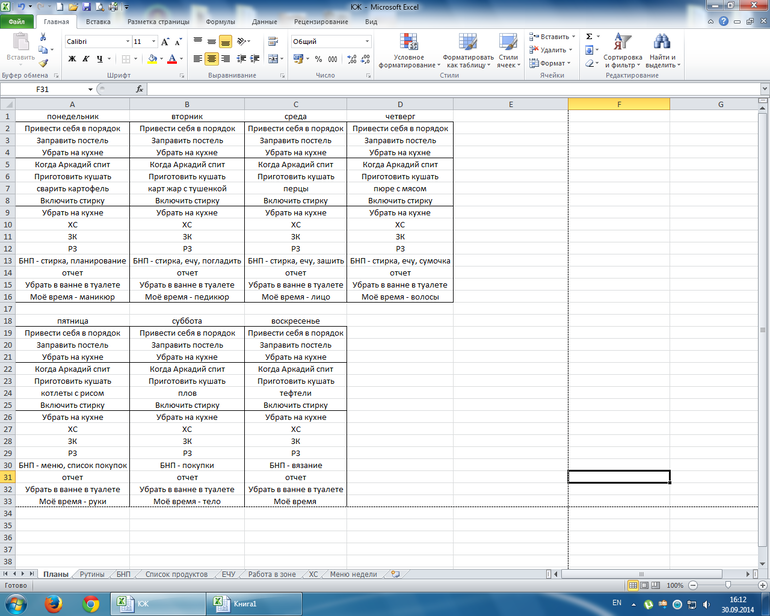Viewport: 770px width, 616px height.
Task: Open the Calibri font name dropdown
Action: pos(127,42)
